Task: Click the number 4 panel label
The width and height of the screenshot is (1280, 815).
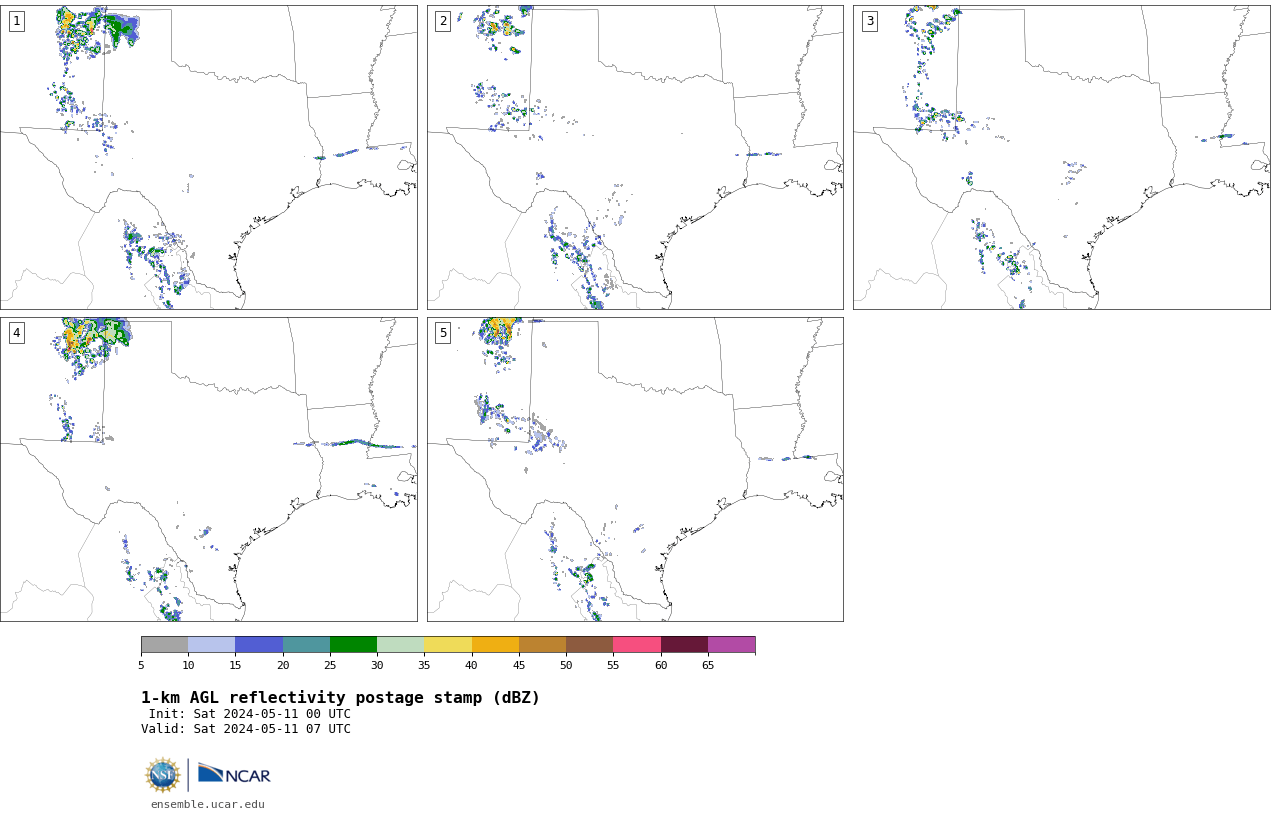Action: (17, 333)
